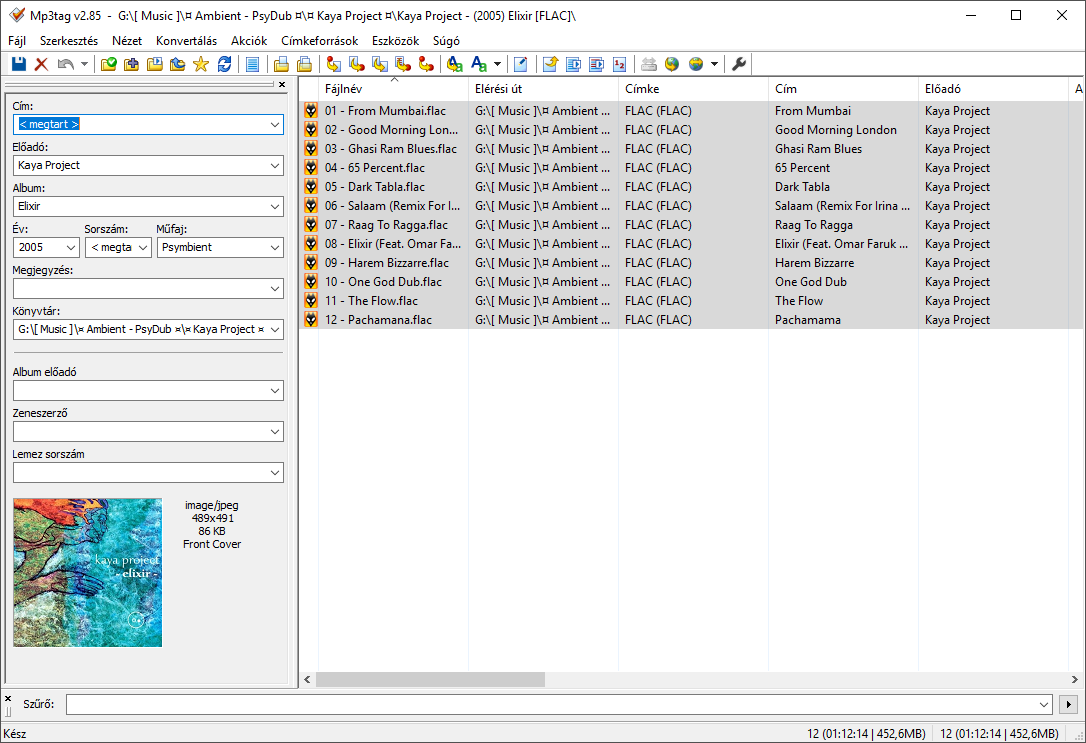Open the Címkeforrások menu
This screenshot has width=1086, height=743.
click(319, 41)
